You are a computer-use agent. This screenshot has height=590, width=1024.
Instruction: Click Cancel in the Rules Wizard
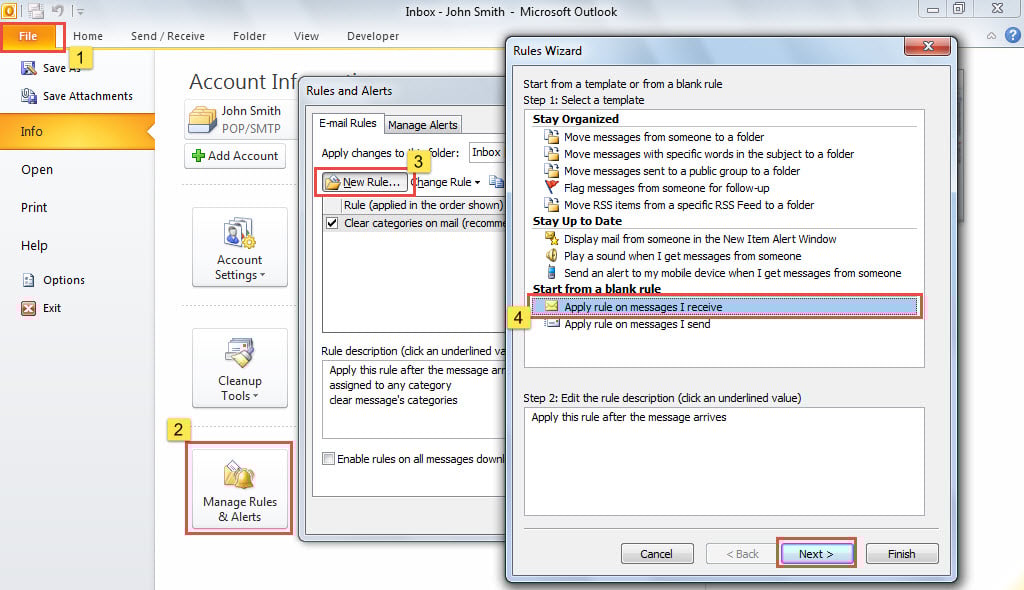tap(656, 553)
